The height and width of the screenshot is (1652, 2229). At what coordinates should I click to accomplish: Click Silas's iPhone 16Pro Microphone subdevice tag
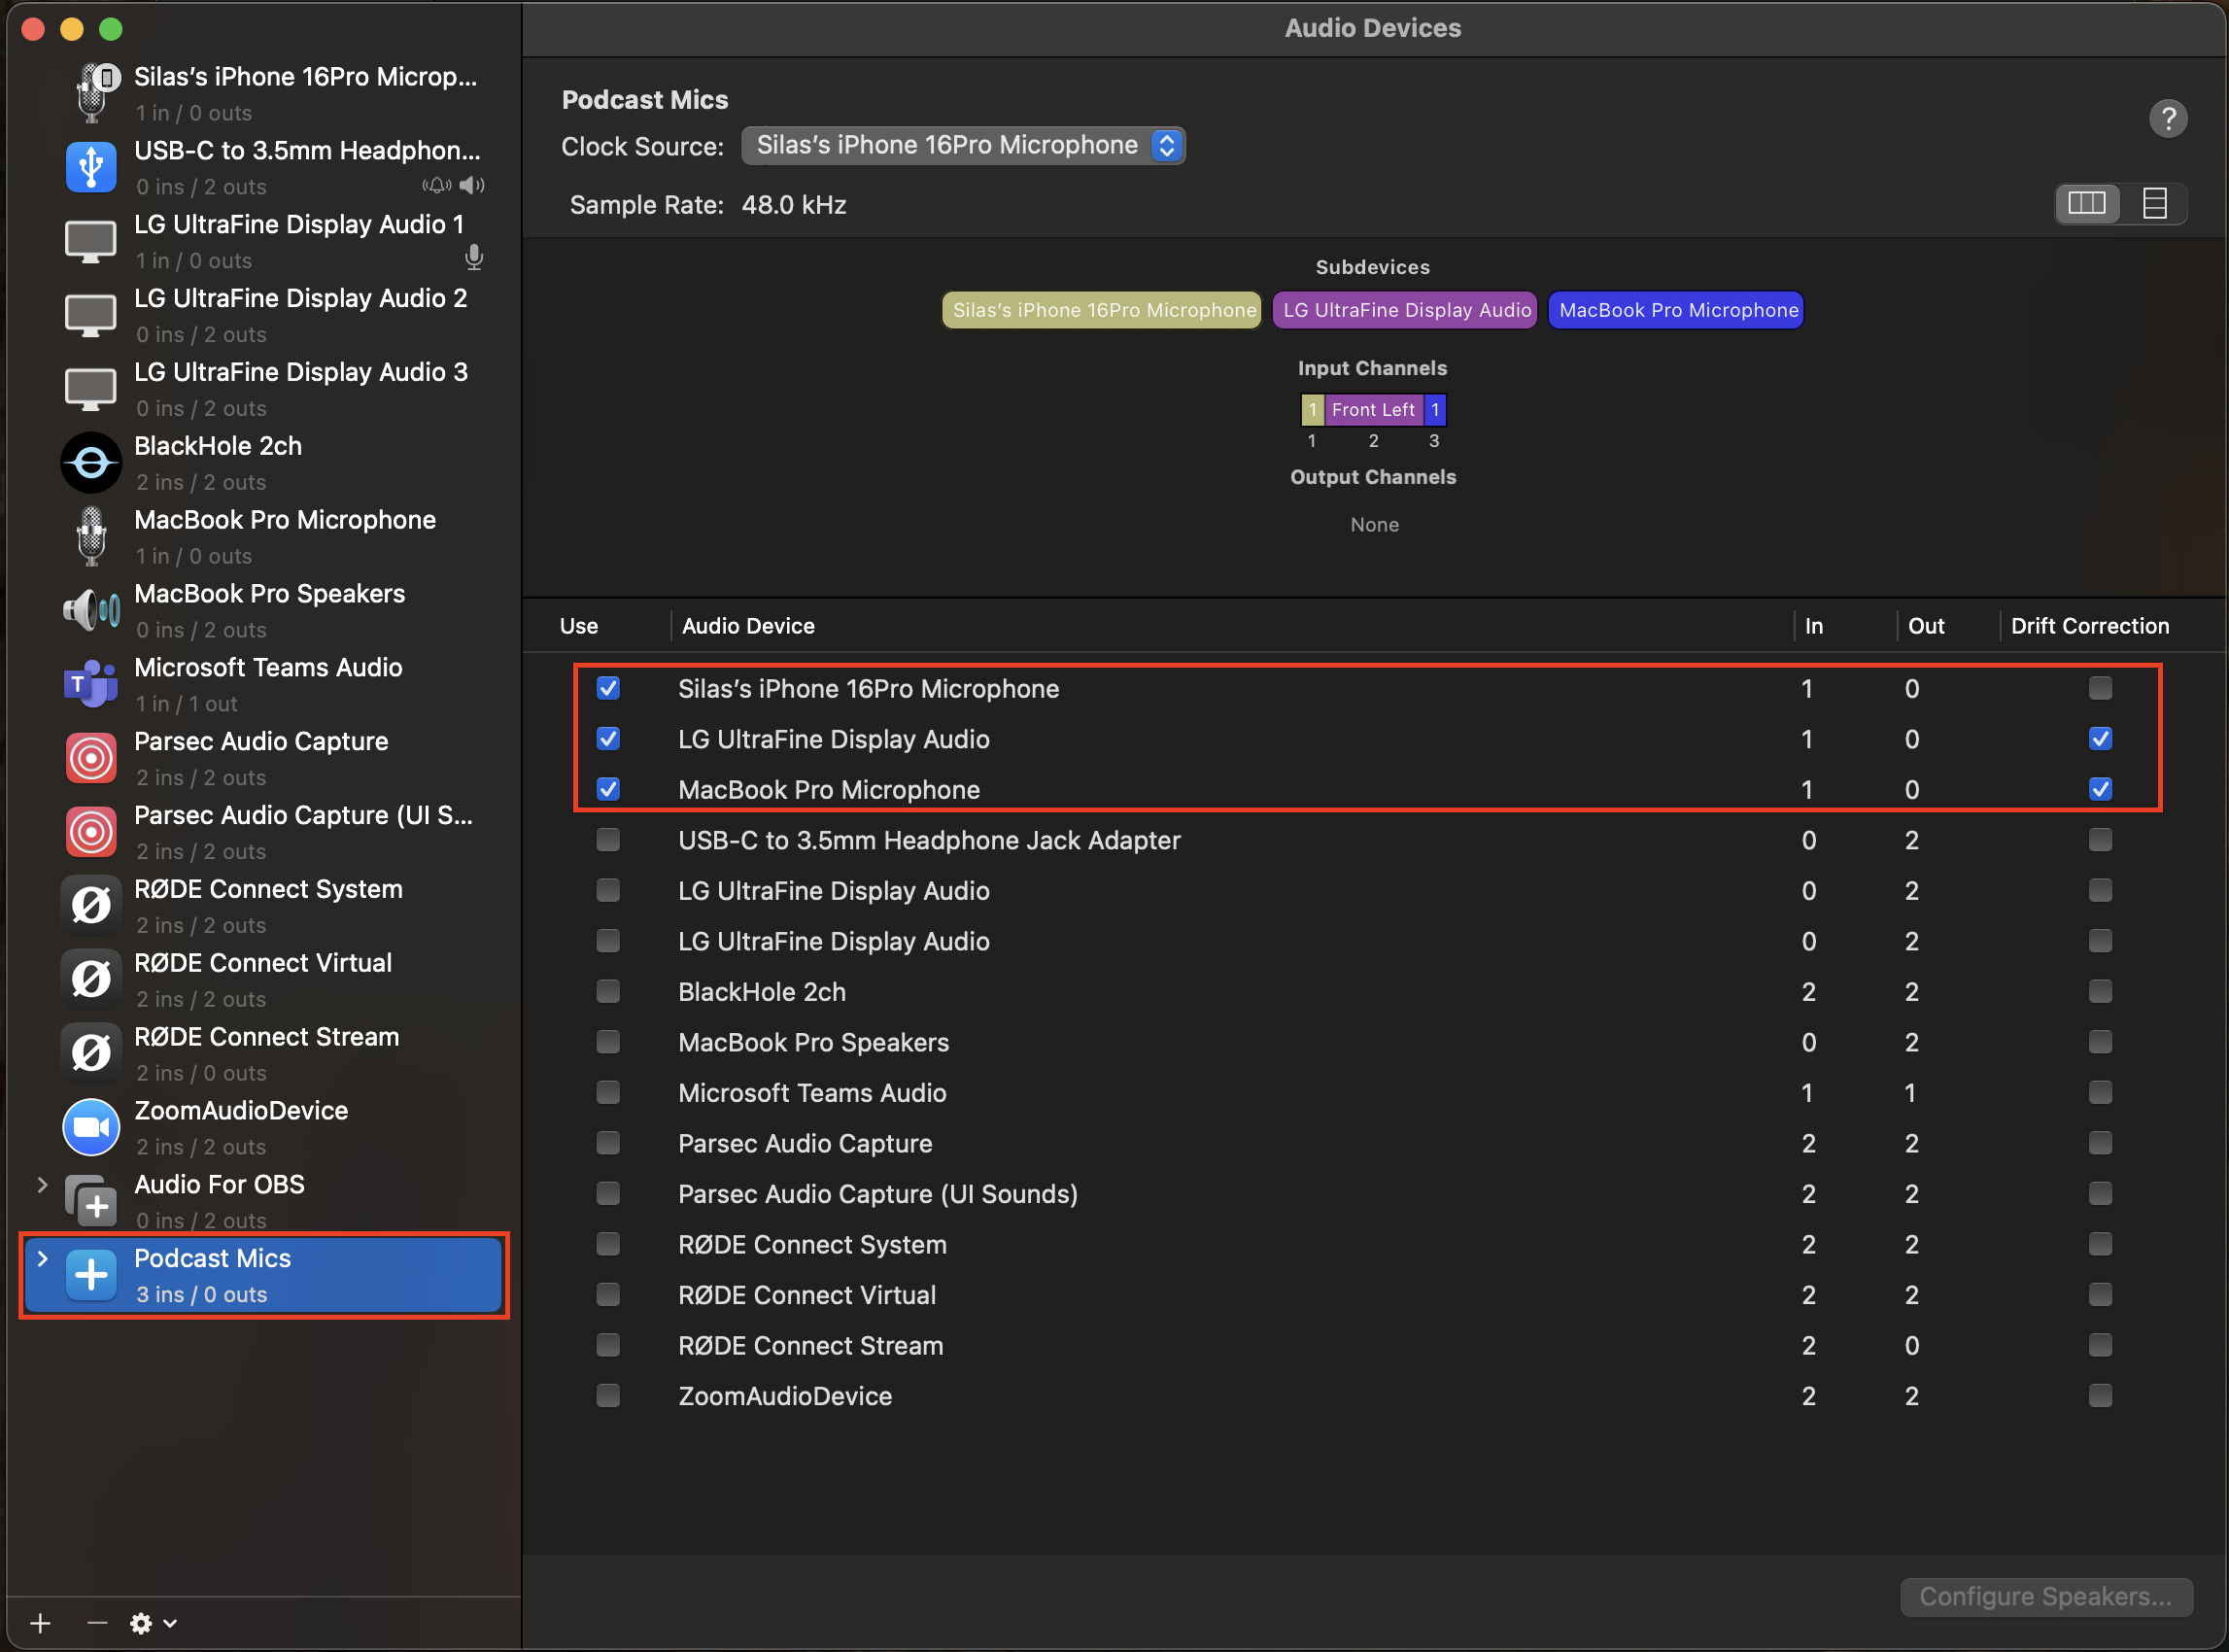tap(1103, 310)
